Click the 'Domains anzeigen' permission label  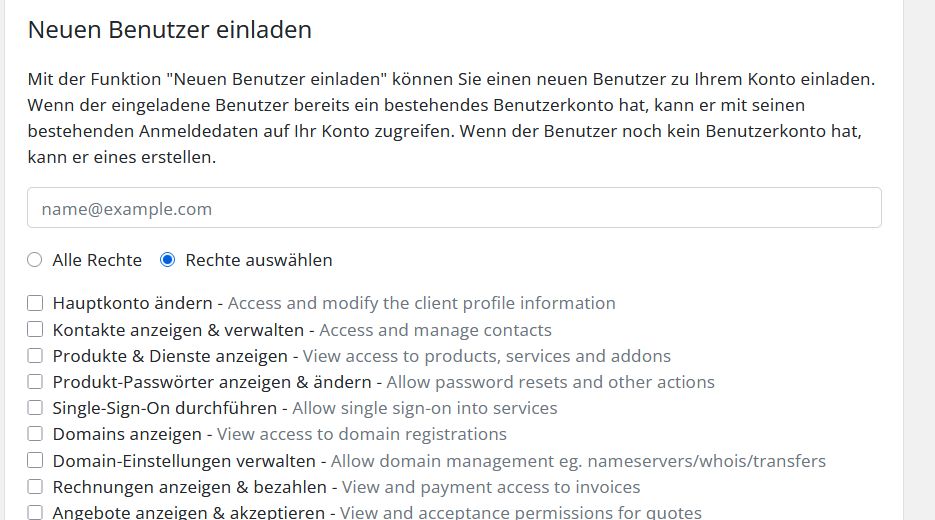[x=128, y=434]
